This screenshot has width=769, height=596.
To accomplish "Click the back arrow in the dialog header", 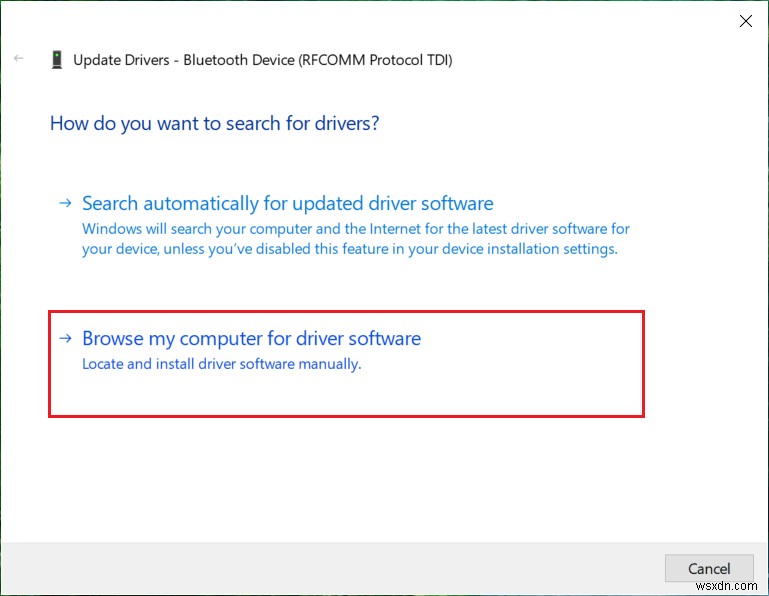I will click(x=19, y=58).
